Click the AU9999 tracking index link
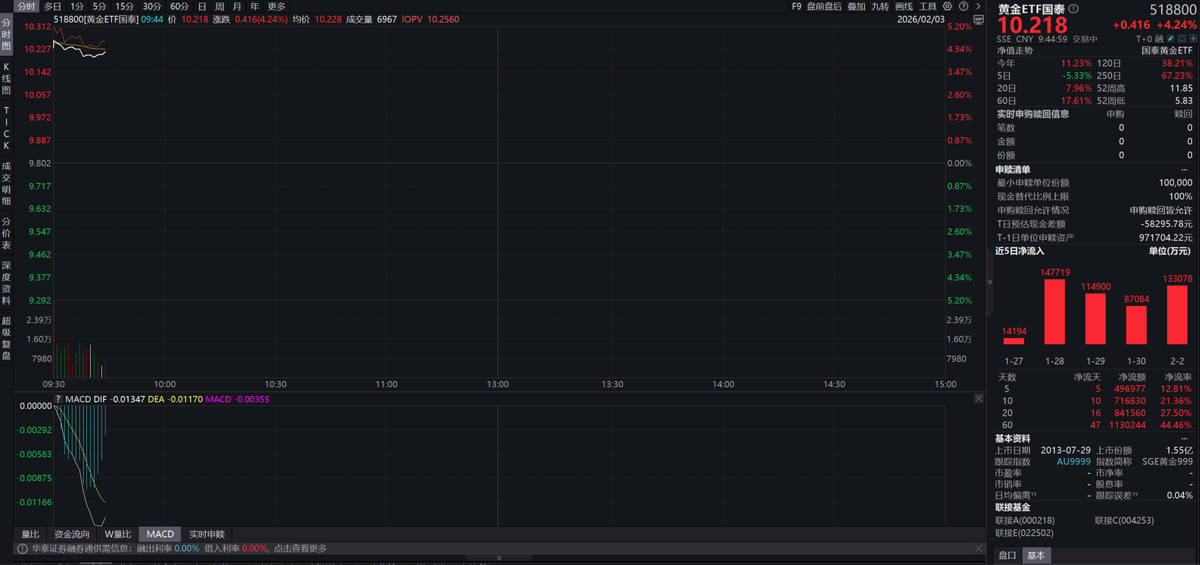 coord(1073,461)
